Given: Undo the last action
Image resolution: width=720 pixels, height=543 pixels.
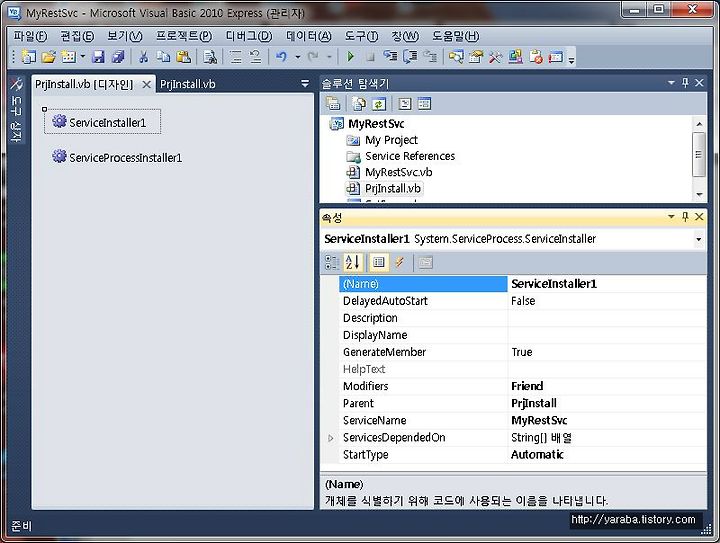Looking at the screenshot, I should coord(281,57).
